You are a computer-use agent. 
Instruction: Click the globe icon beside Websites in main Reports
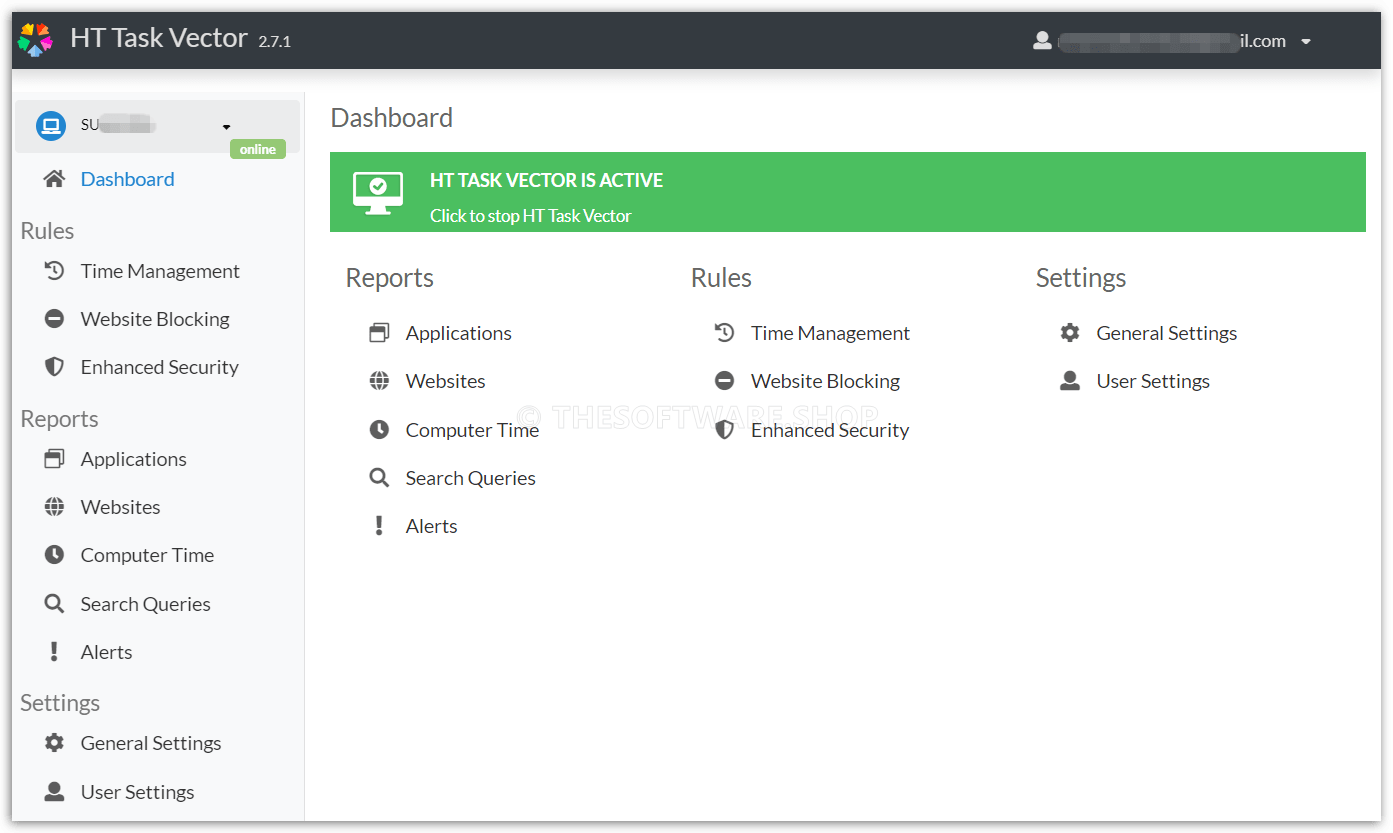tap(379, 381)
